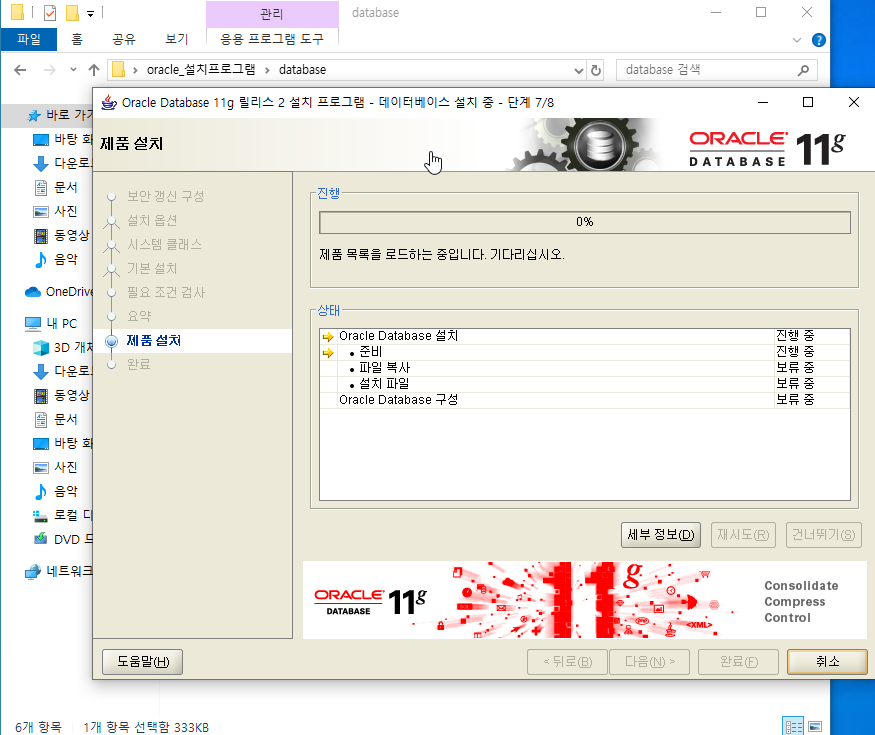Open Music note icon under Quick access
Image resolution: width=875 pixels, height=735 pixels.
41,260
